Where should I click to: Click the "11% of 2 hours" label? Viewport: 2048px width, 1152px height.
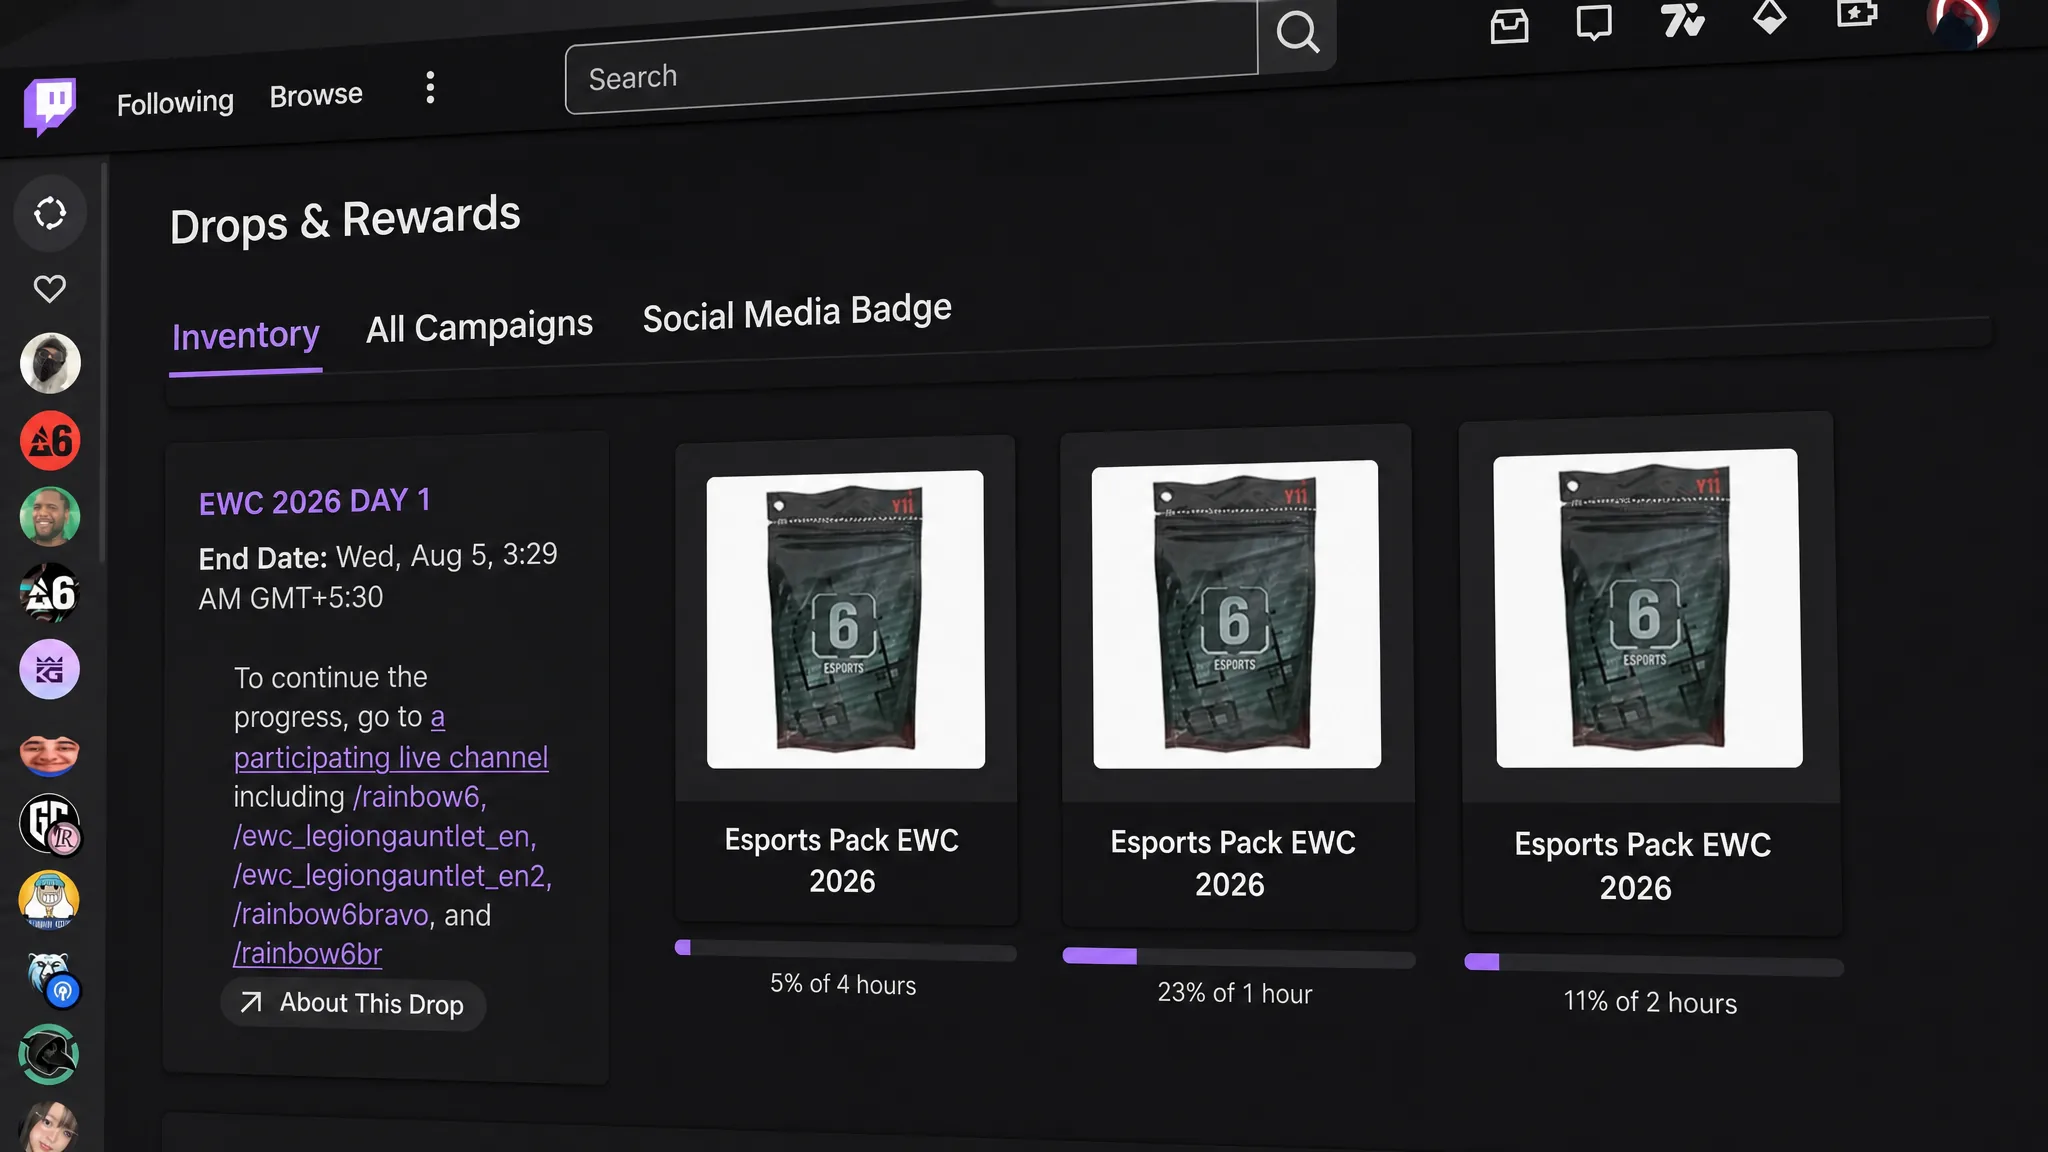click(x=1650, y=1002)
